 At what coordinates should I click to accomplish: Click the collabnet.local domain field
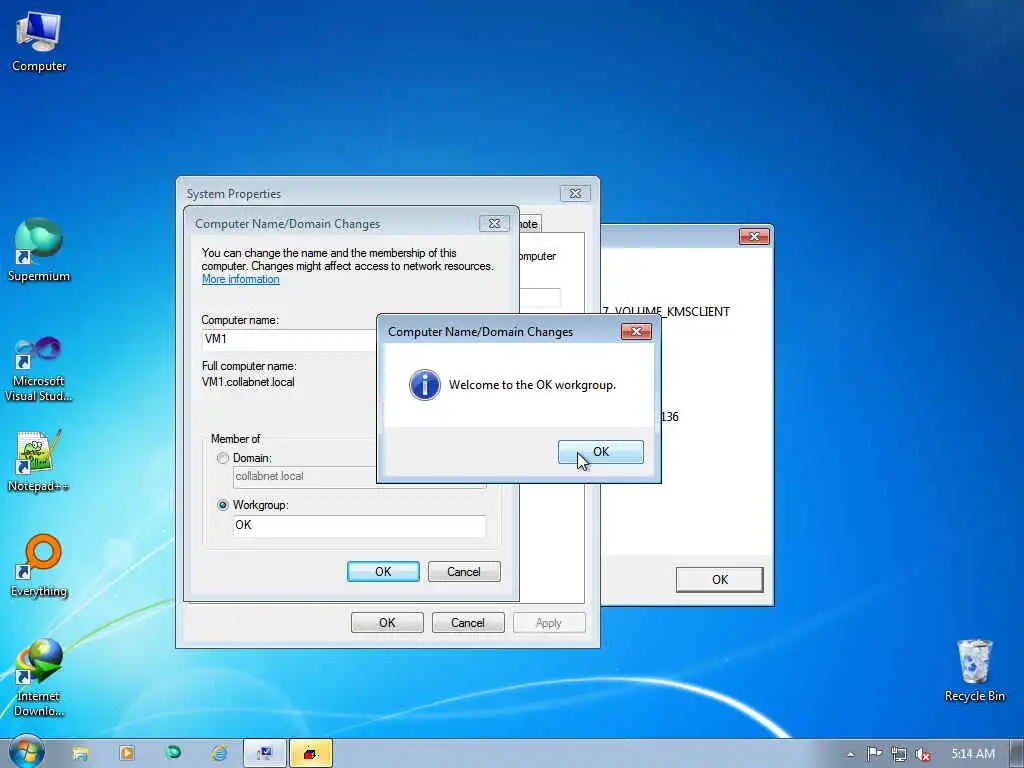coord(304,476)
